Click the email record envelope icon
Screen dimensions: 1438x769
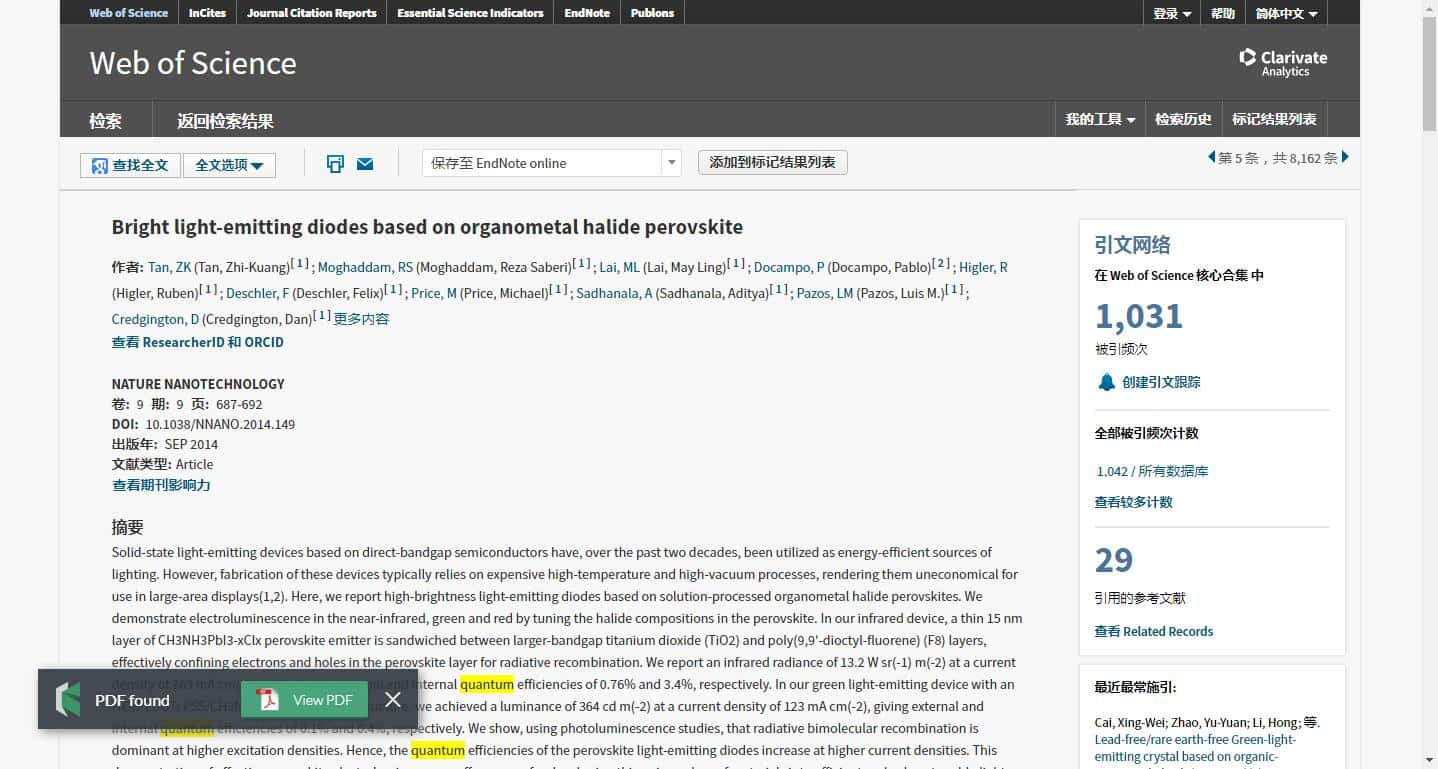(365, 164)
